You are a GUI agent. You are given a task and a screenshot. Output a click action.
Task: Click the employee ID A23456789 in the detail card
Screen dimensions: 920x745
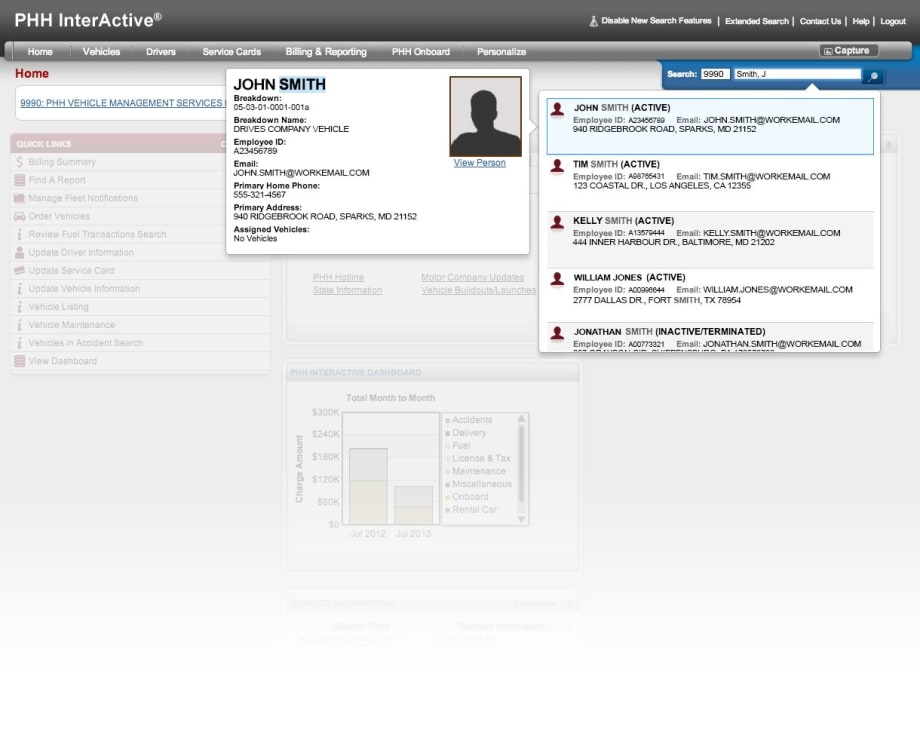(255, 151)
